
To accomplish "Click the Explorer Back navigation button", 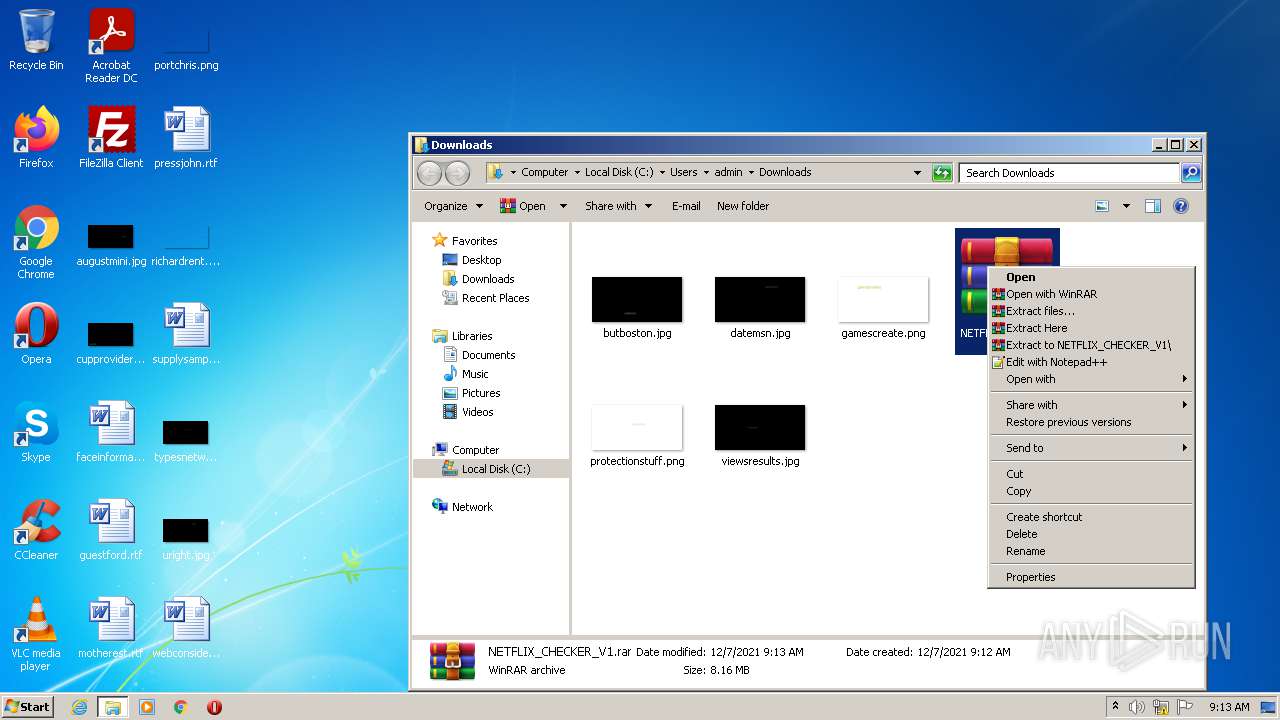I will coord(429,173).
